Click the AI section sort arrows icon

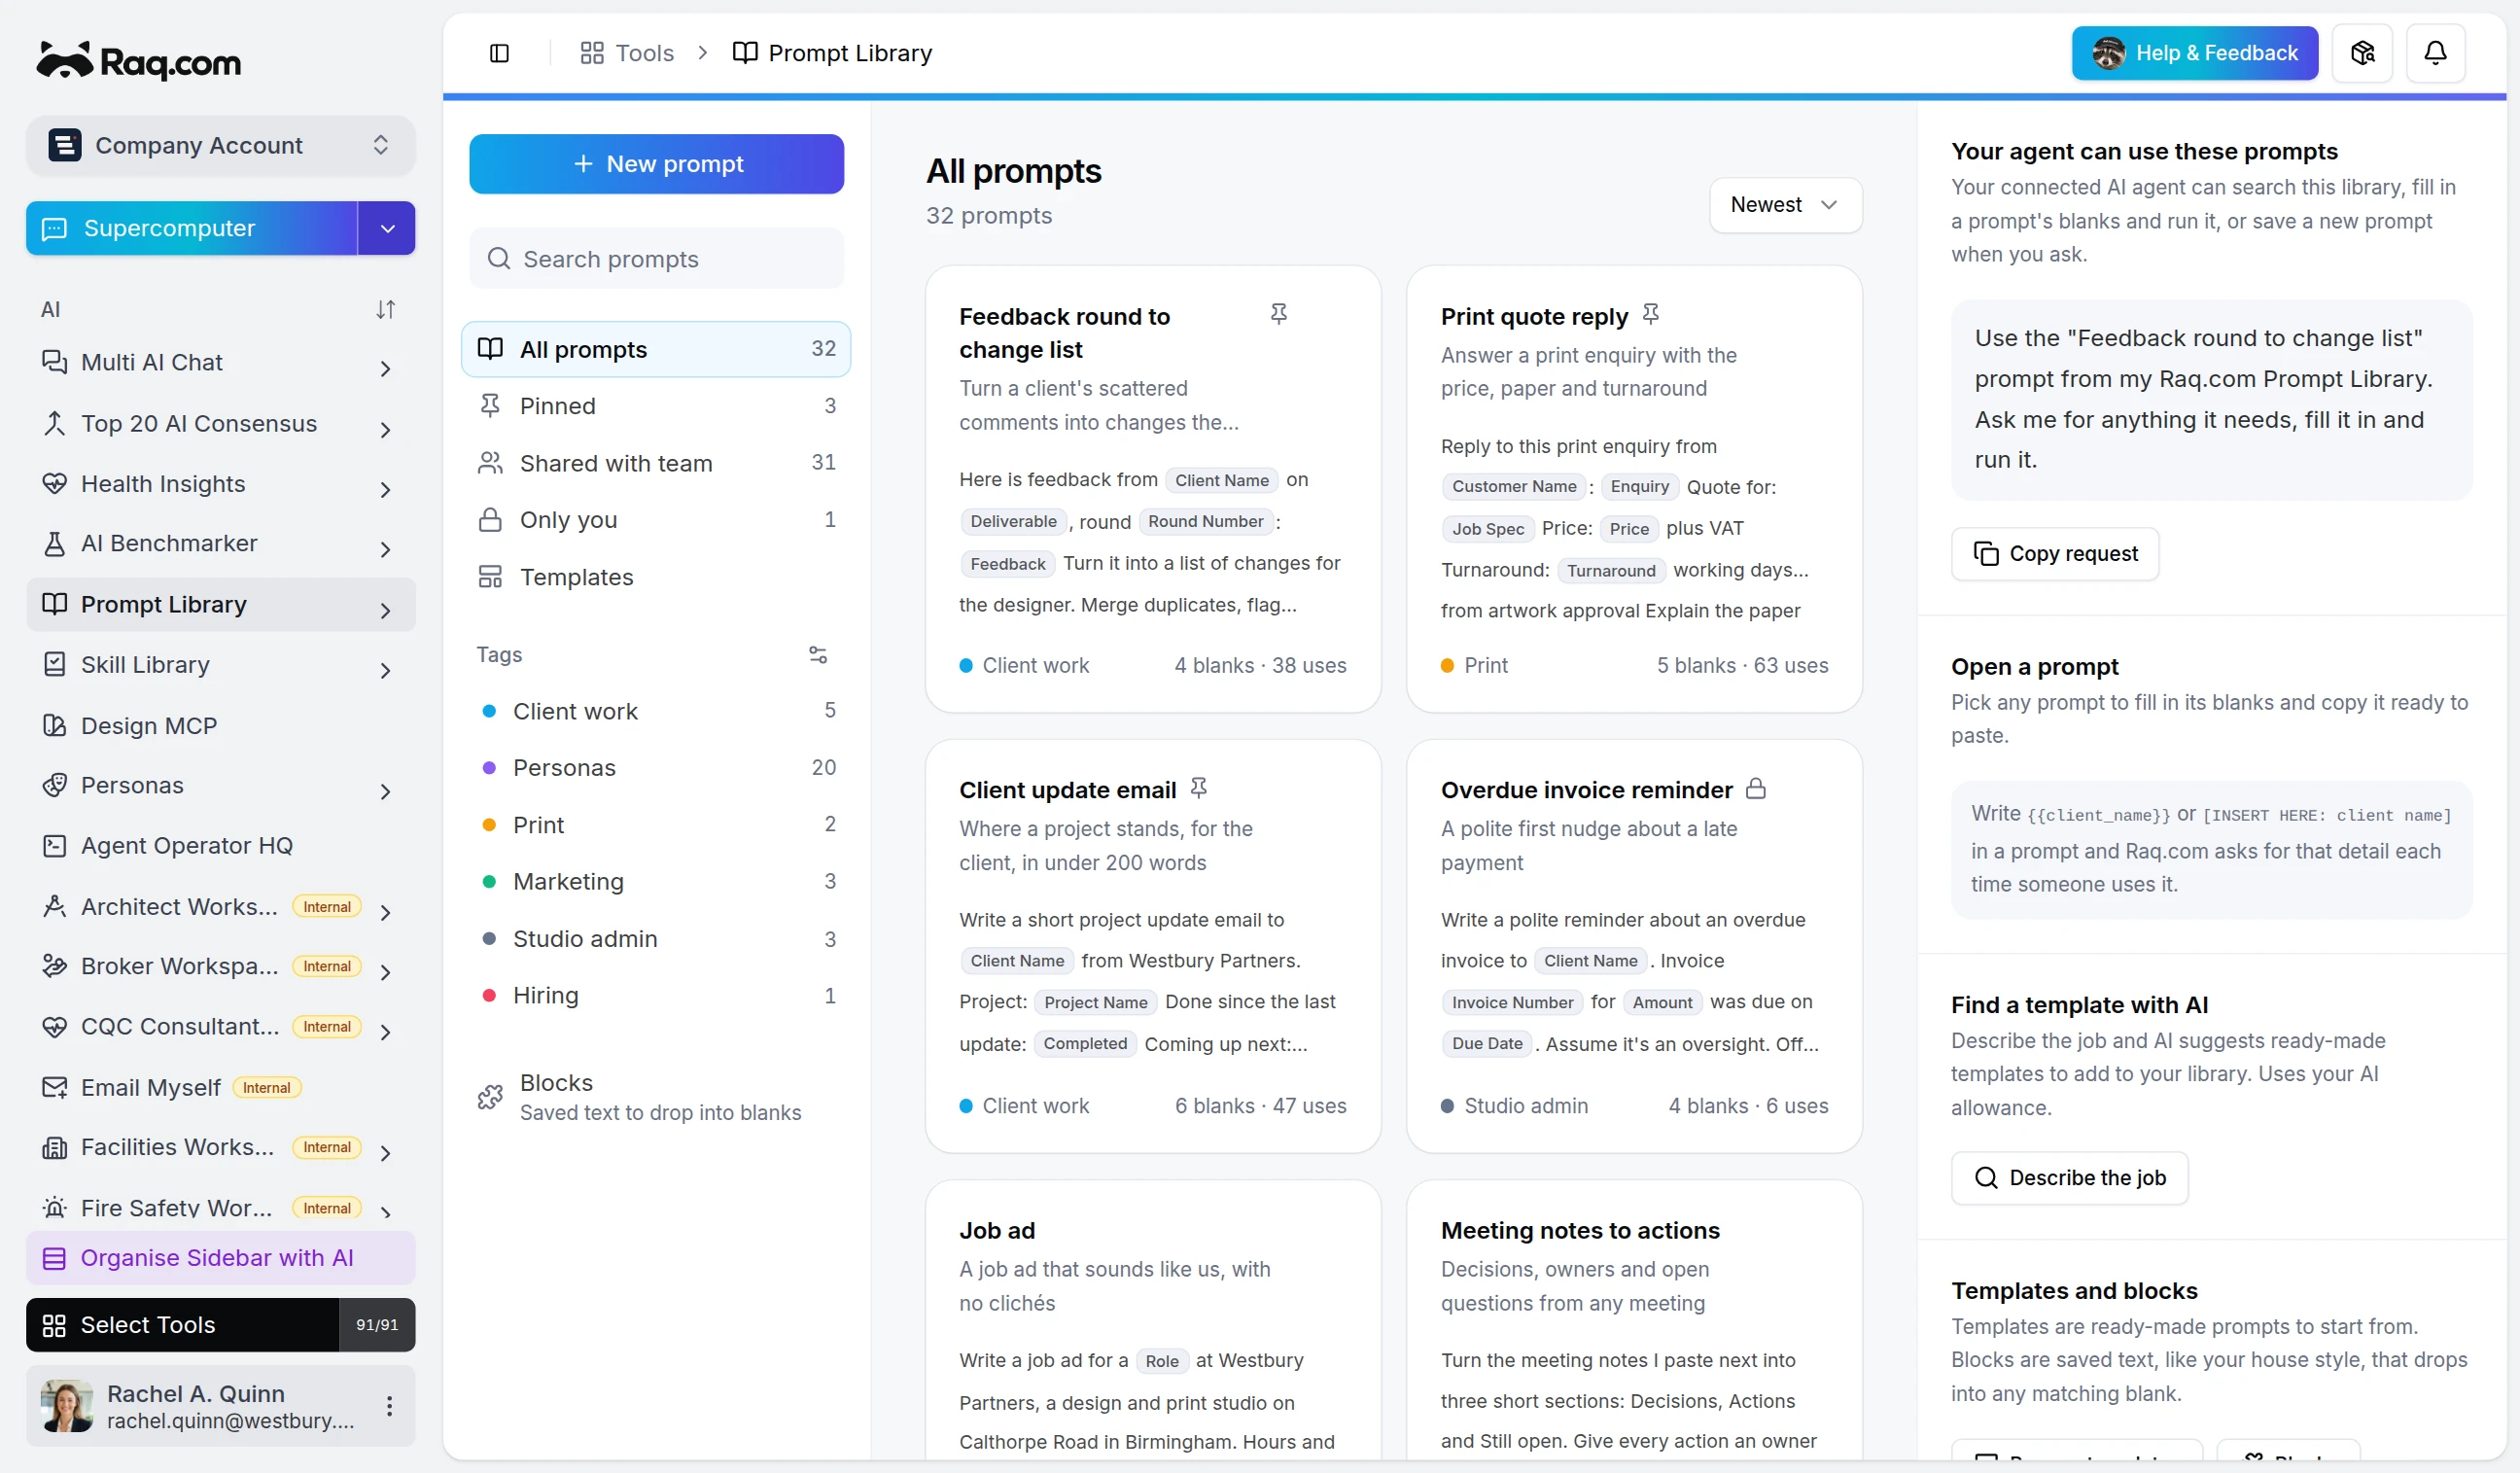(385, 309)
